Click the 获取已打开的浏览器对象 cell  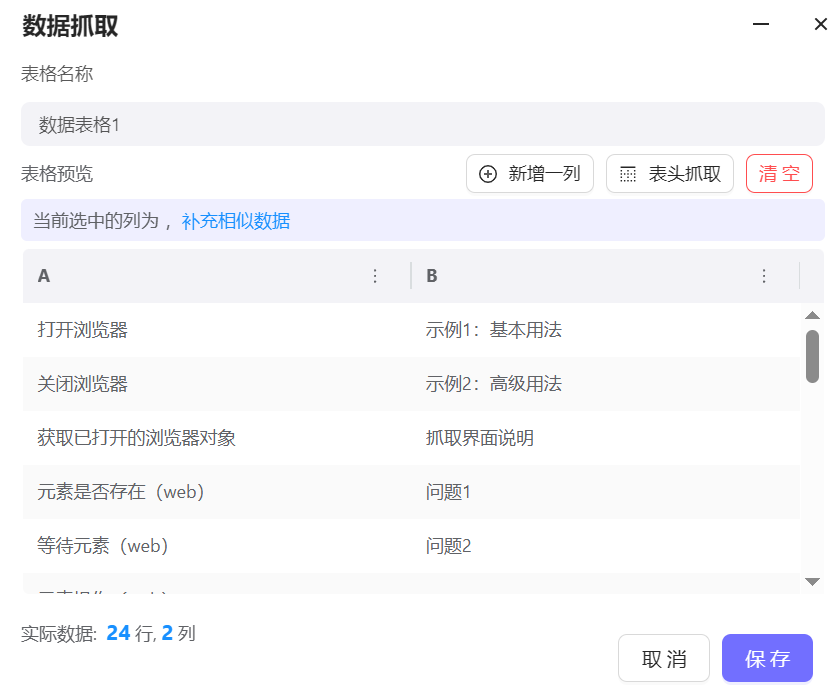(136, 438)
